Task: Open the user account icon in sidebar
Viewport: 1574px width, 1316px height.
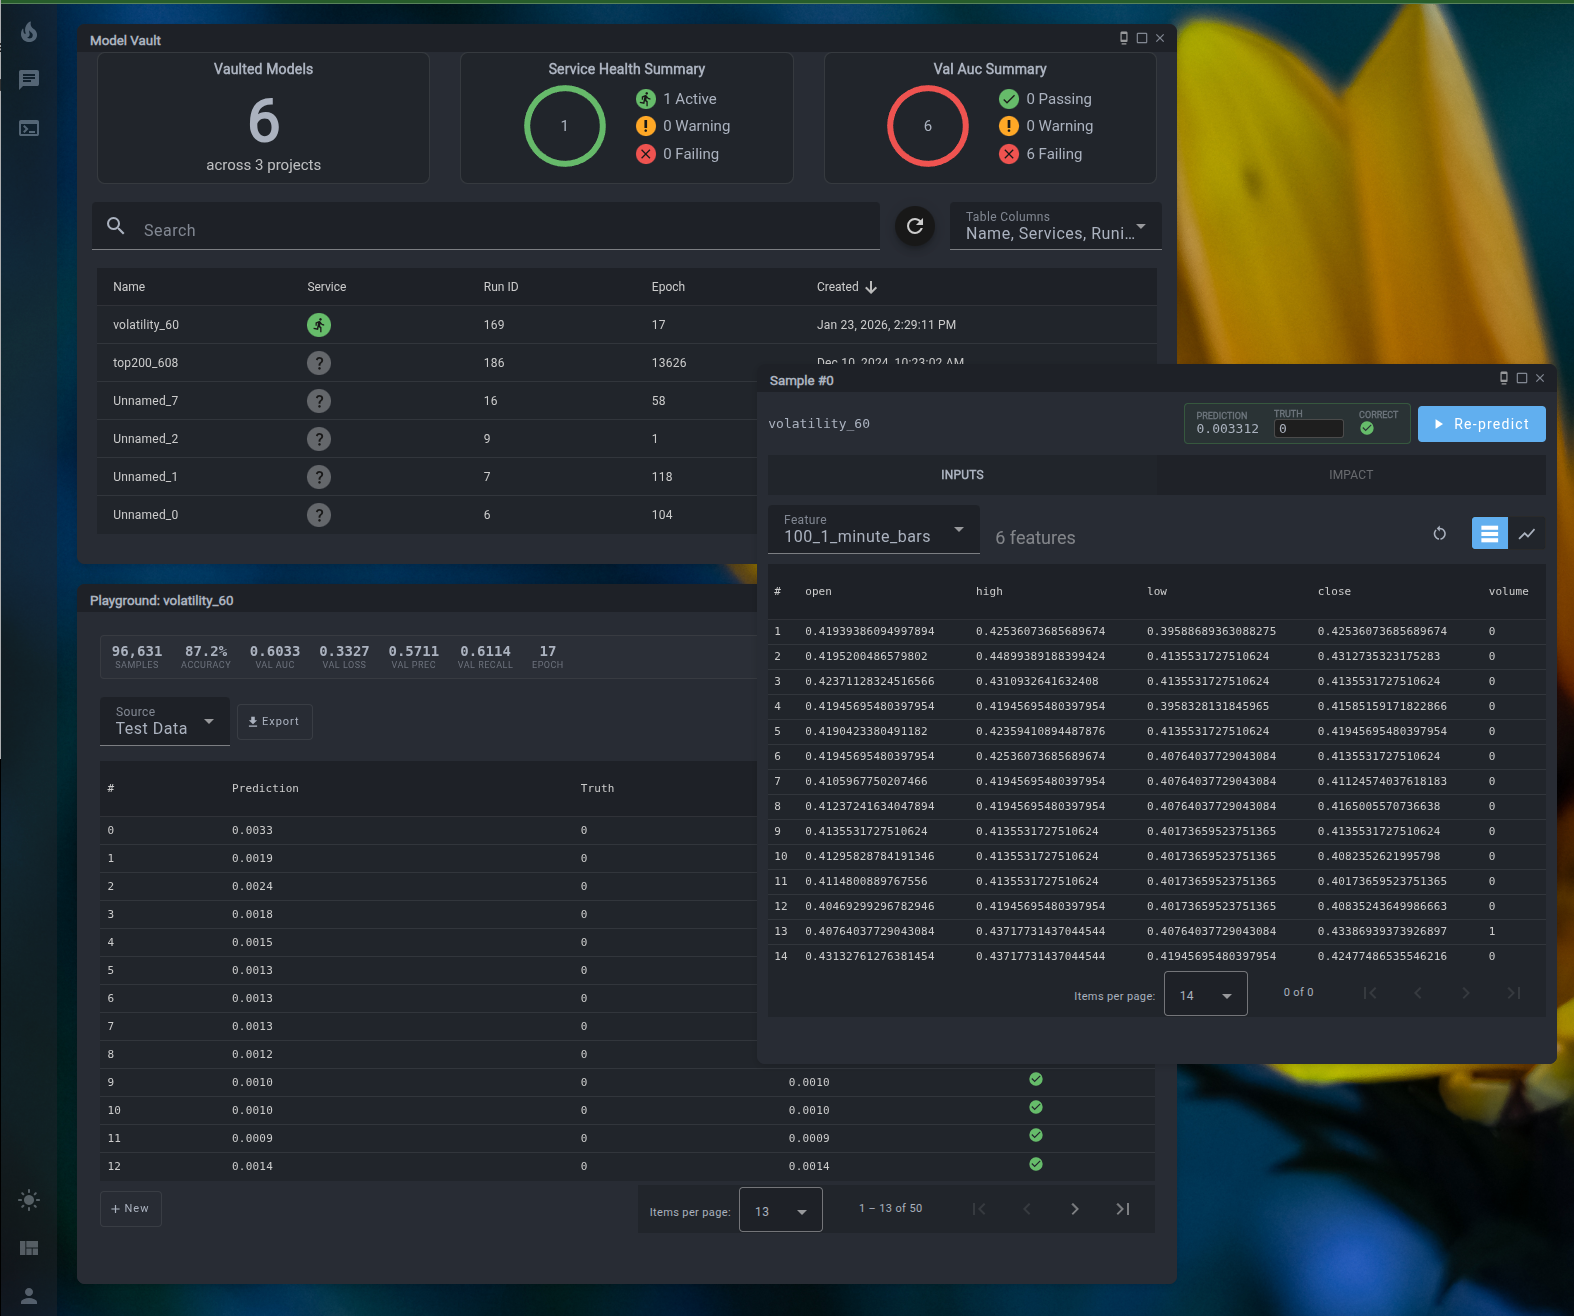Action: pos(29,1296)
